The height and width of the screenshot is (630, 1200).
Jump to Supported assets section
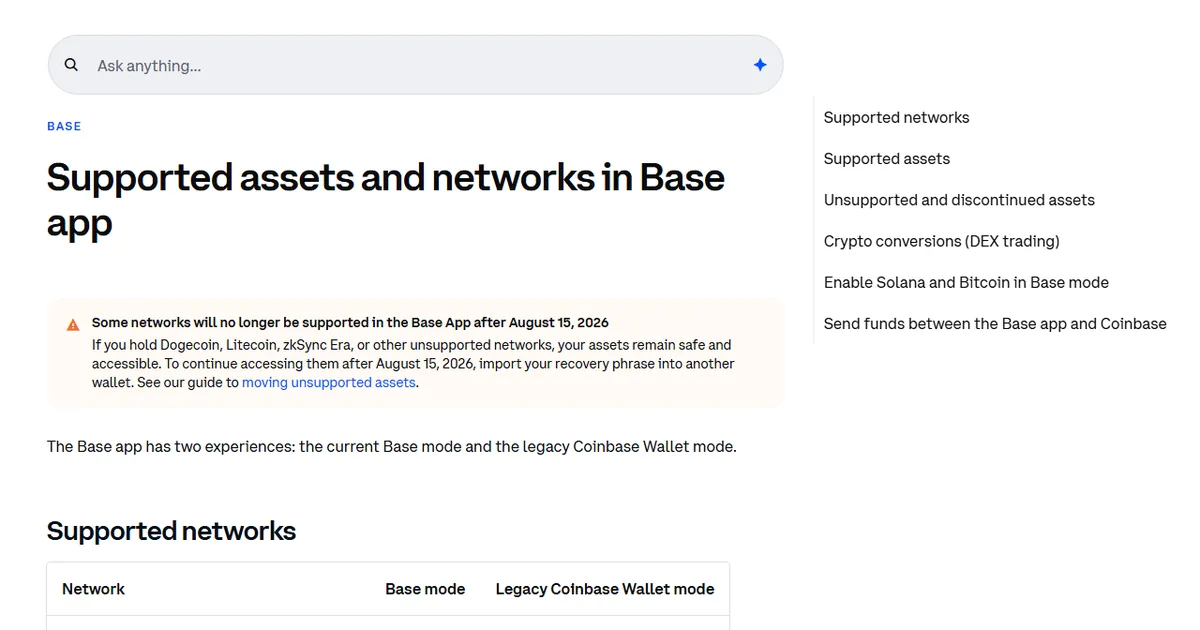coord(886,159)
